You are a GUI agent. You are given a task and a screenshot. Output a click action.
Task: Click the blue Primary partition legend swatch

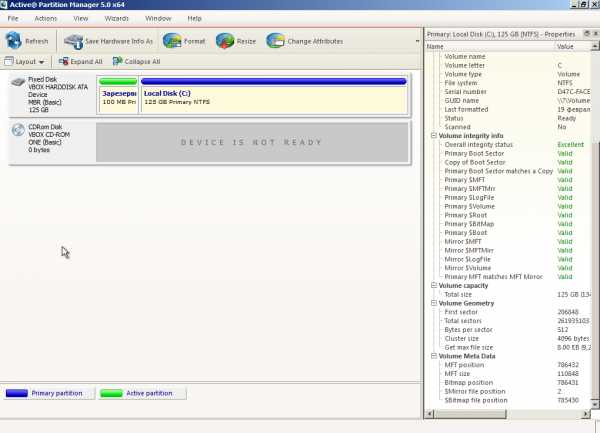(17, 393)
